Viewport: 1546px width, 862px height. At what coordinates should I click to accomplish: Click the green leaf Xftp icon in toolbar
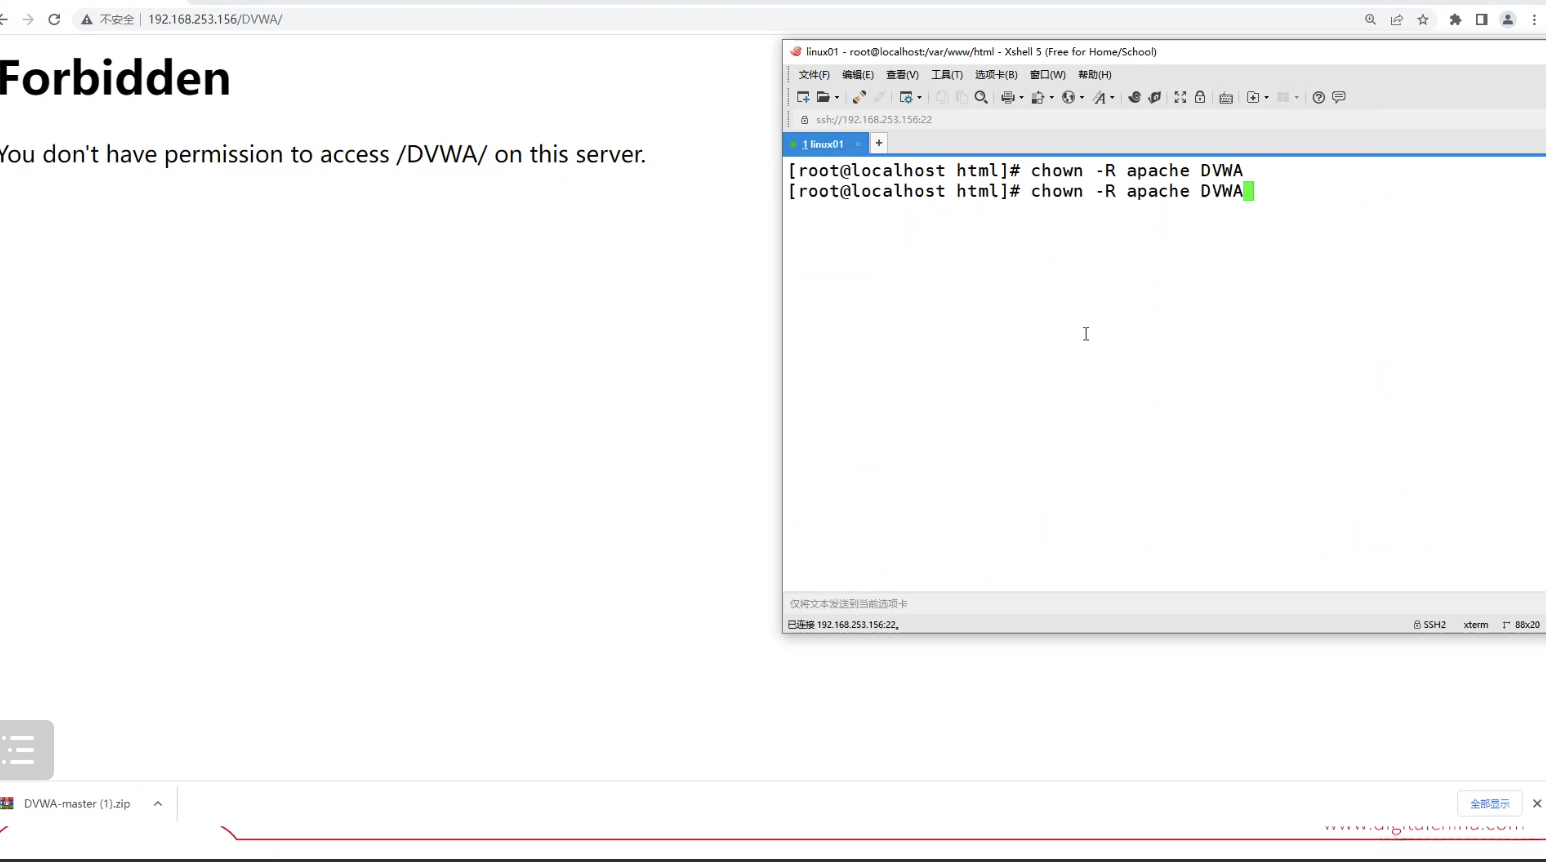pyautogui.click(x=1154, y=97)
